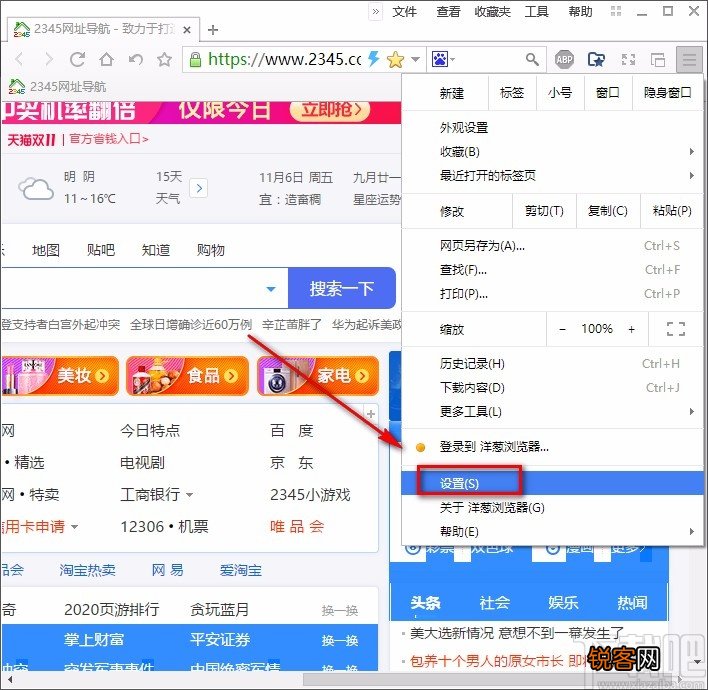Click the back navigation arrow

coord(19,59)
